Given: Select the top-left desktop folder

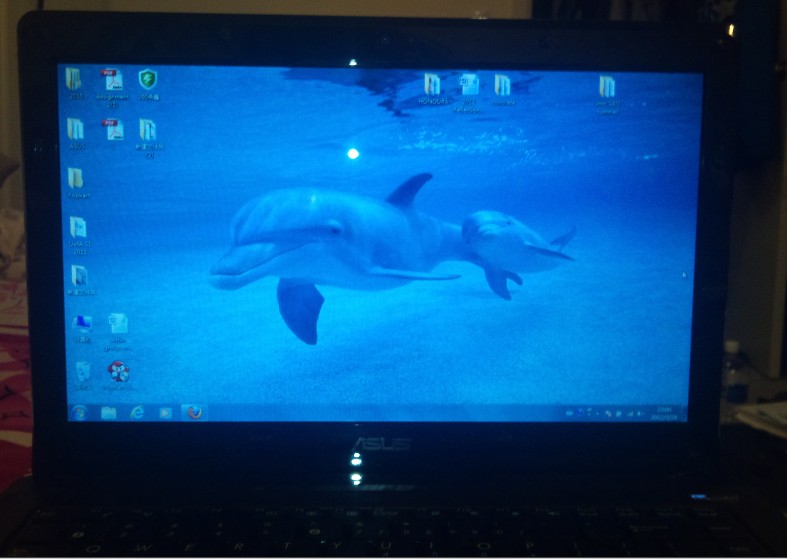Looking at the screenshot, I should coord(75,81).
